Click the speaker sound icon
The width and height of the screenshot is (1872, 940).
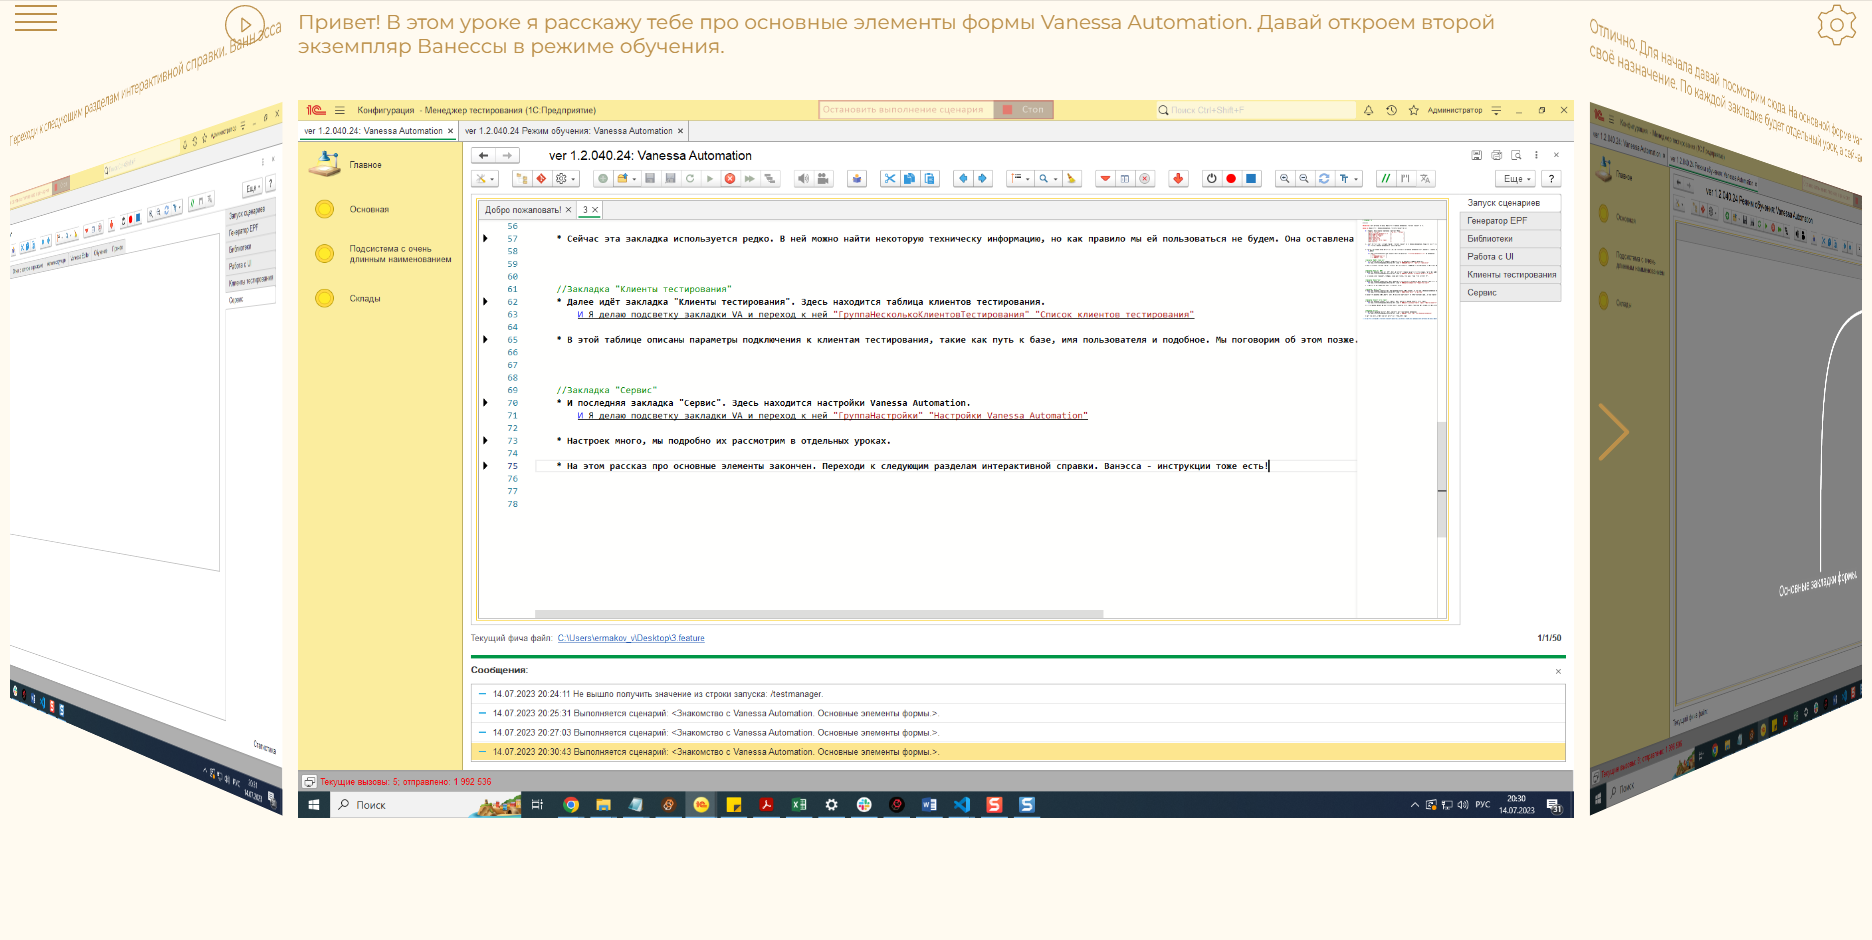(x=803, y=179)
